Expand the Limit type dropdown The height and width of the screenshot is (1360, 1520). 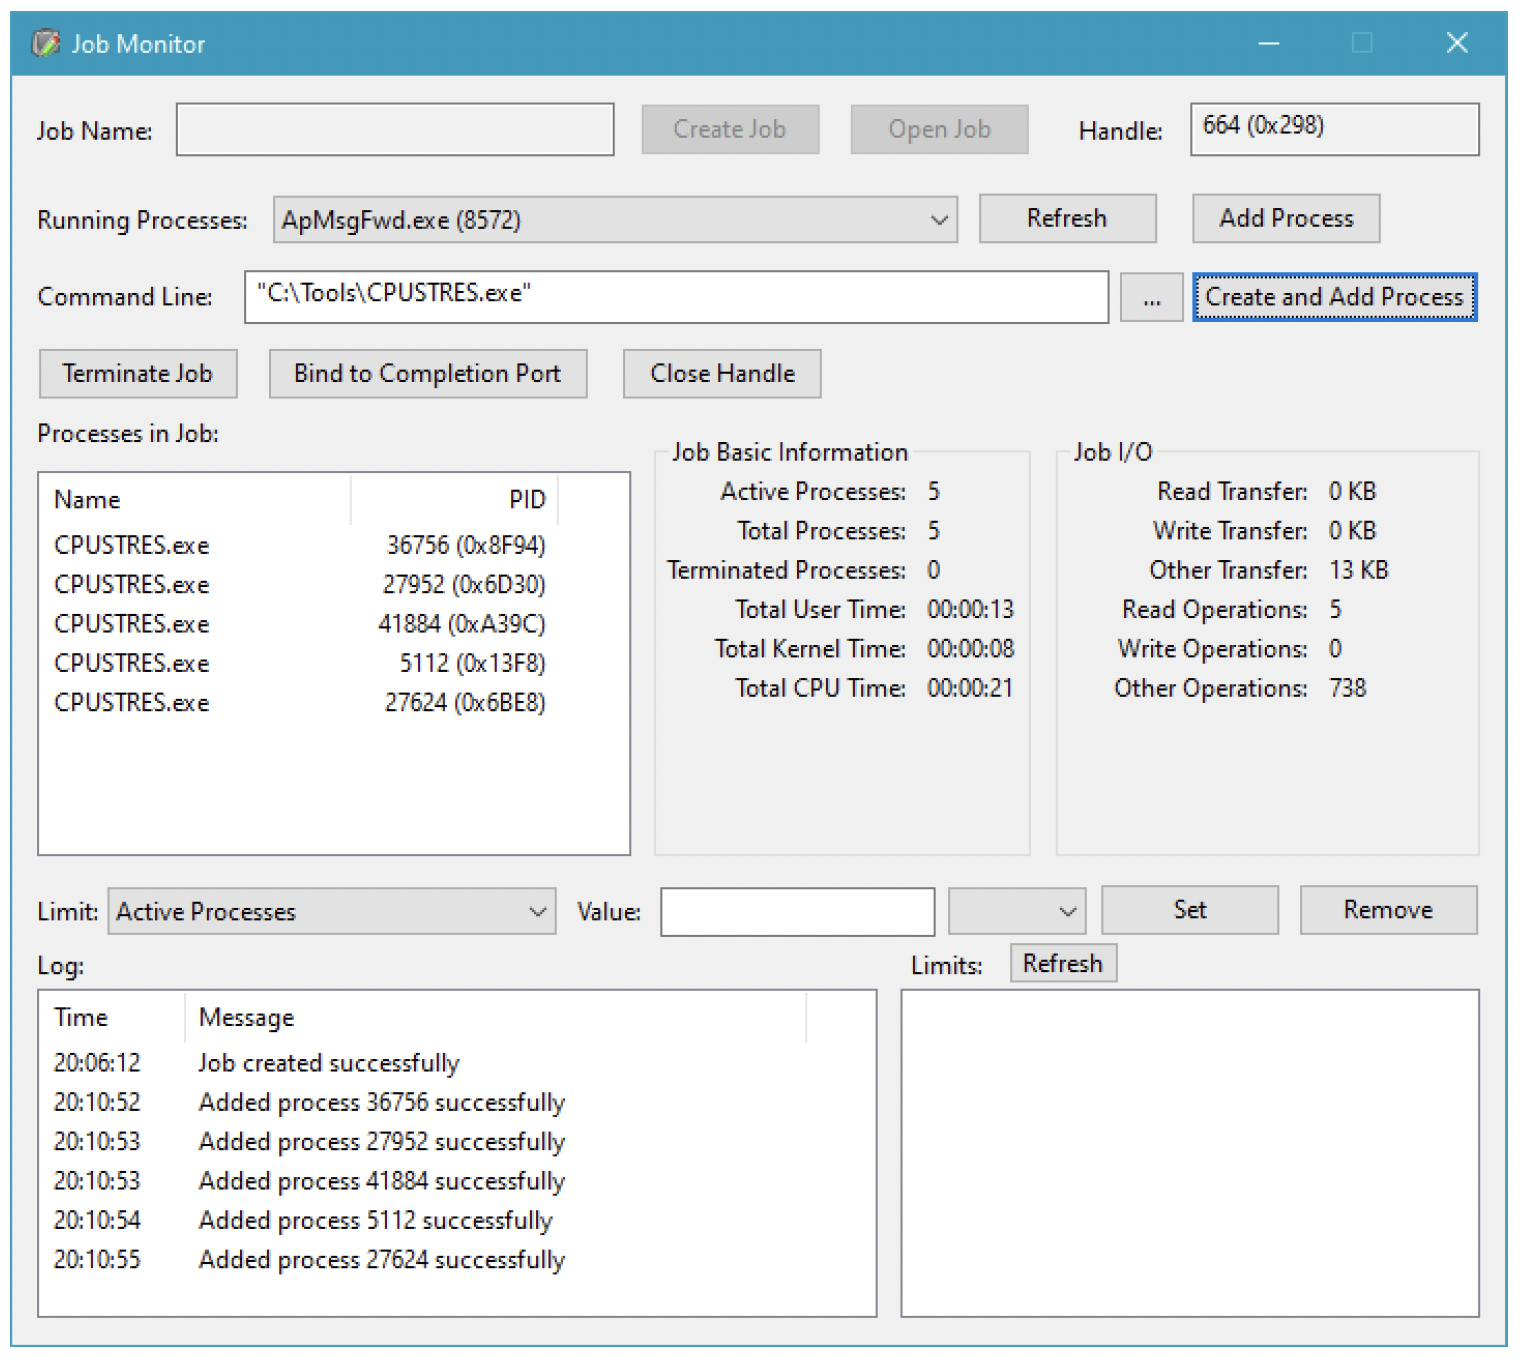(x=331, y=911)
